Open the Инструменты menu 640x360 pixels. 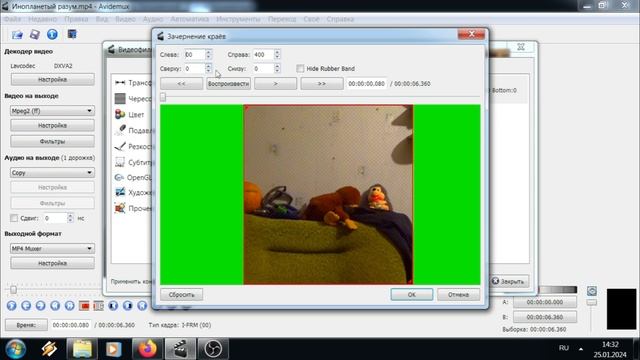238,19
